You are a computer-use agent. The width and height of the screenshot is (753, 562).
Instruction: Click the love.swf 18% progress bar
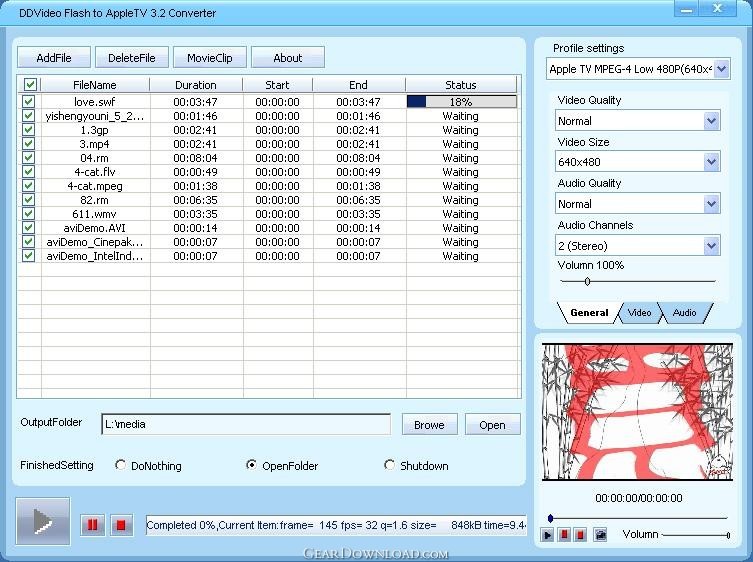click(462, 101)
